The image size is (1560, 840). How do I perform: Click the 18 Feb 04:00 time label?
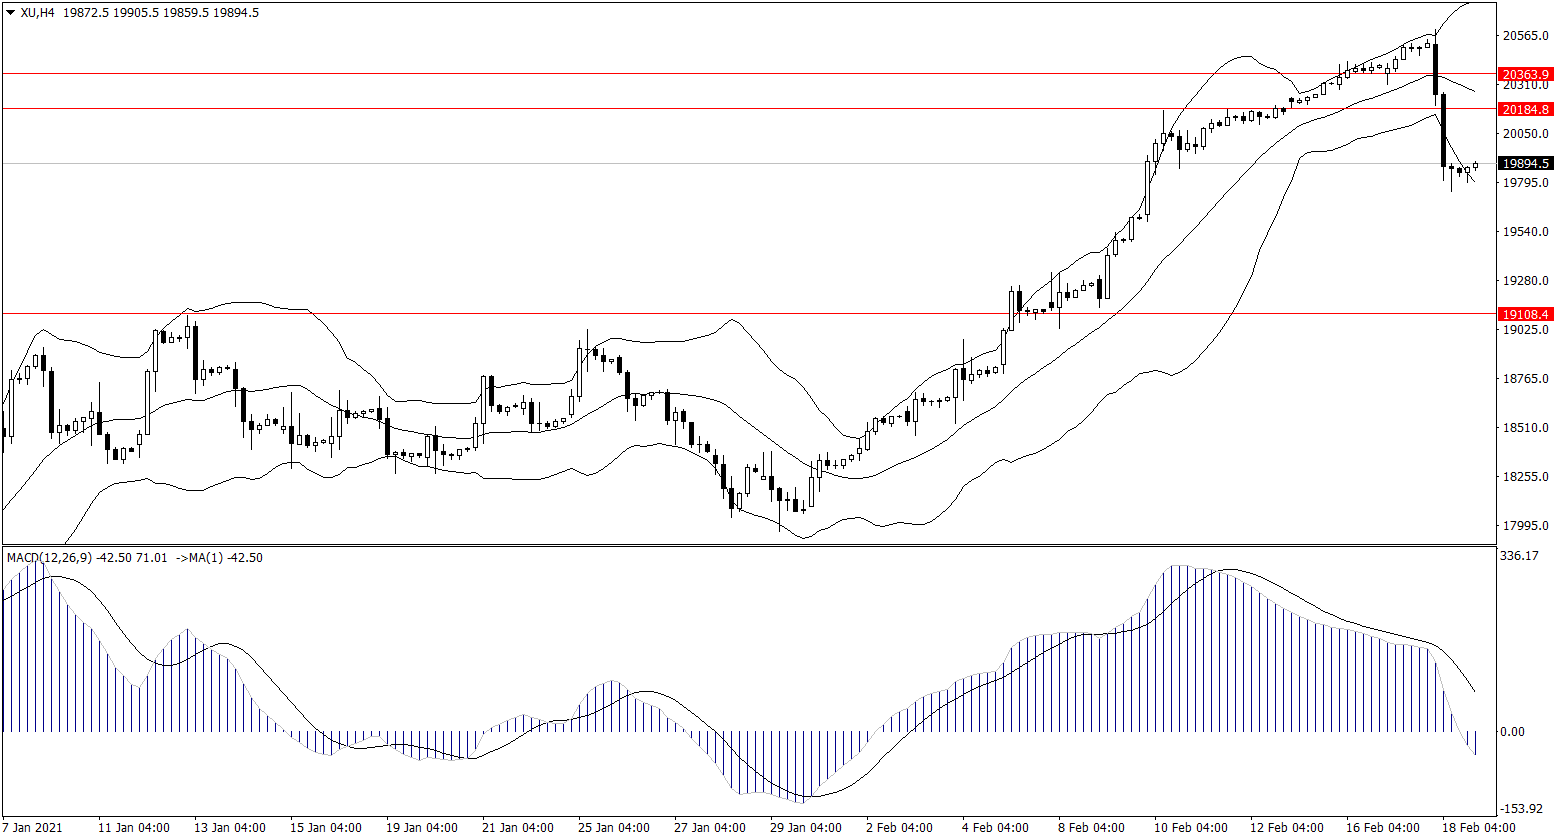pos(1482,828)
